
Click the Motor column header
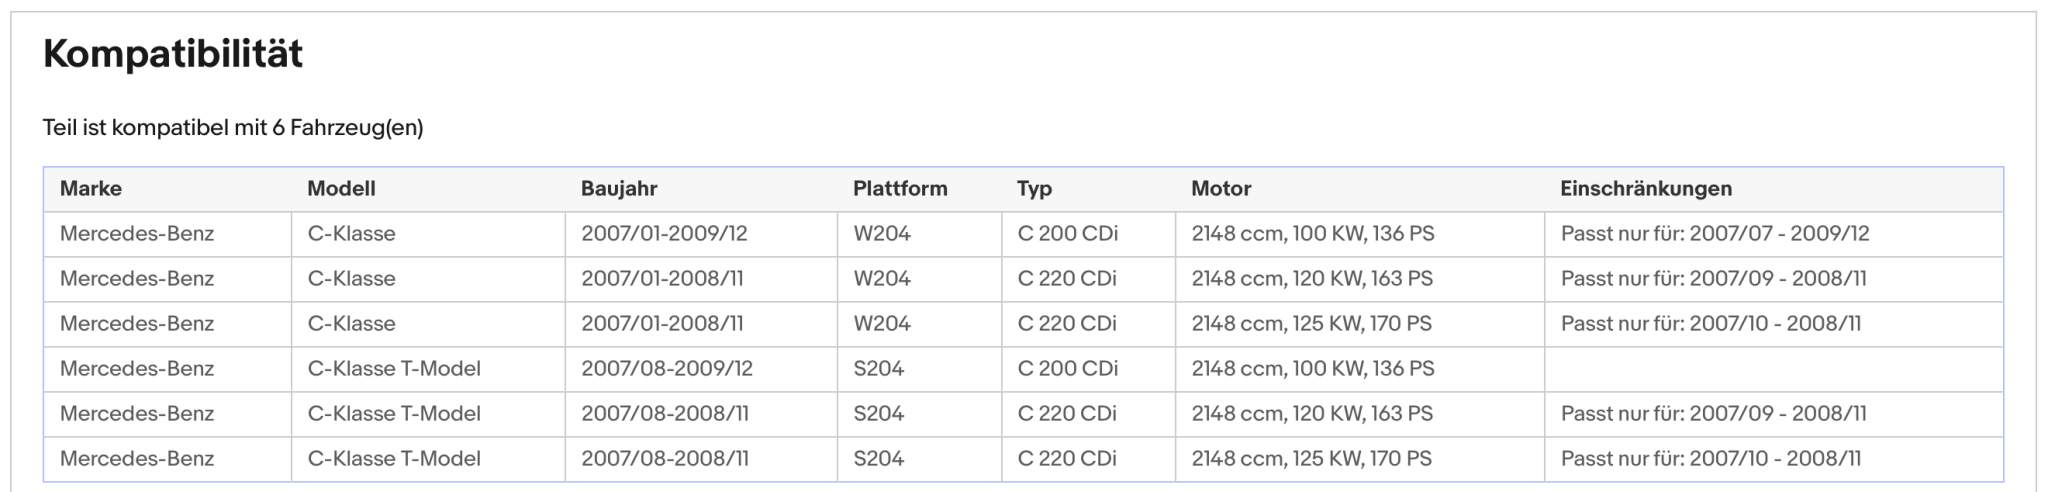[1221, 188]
